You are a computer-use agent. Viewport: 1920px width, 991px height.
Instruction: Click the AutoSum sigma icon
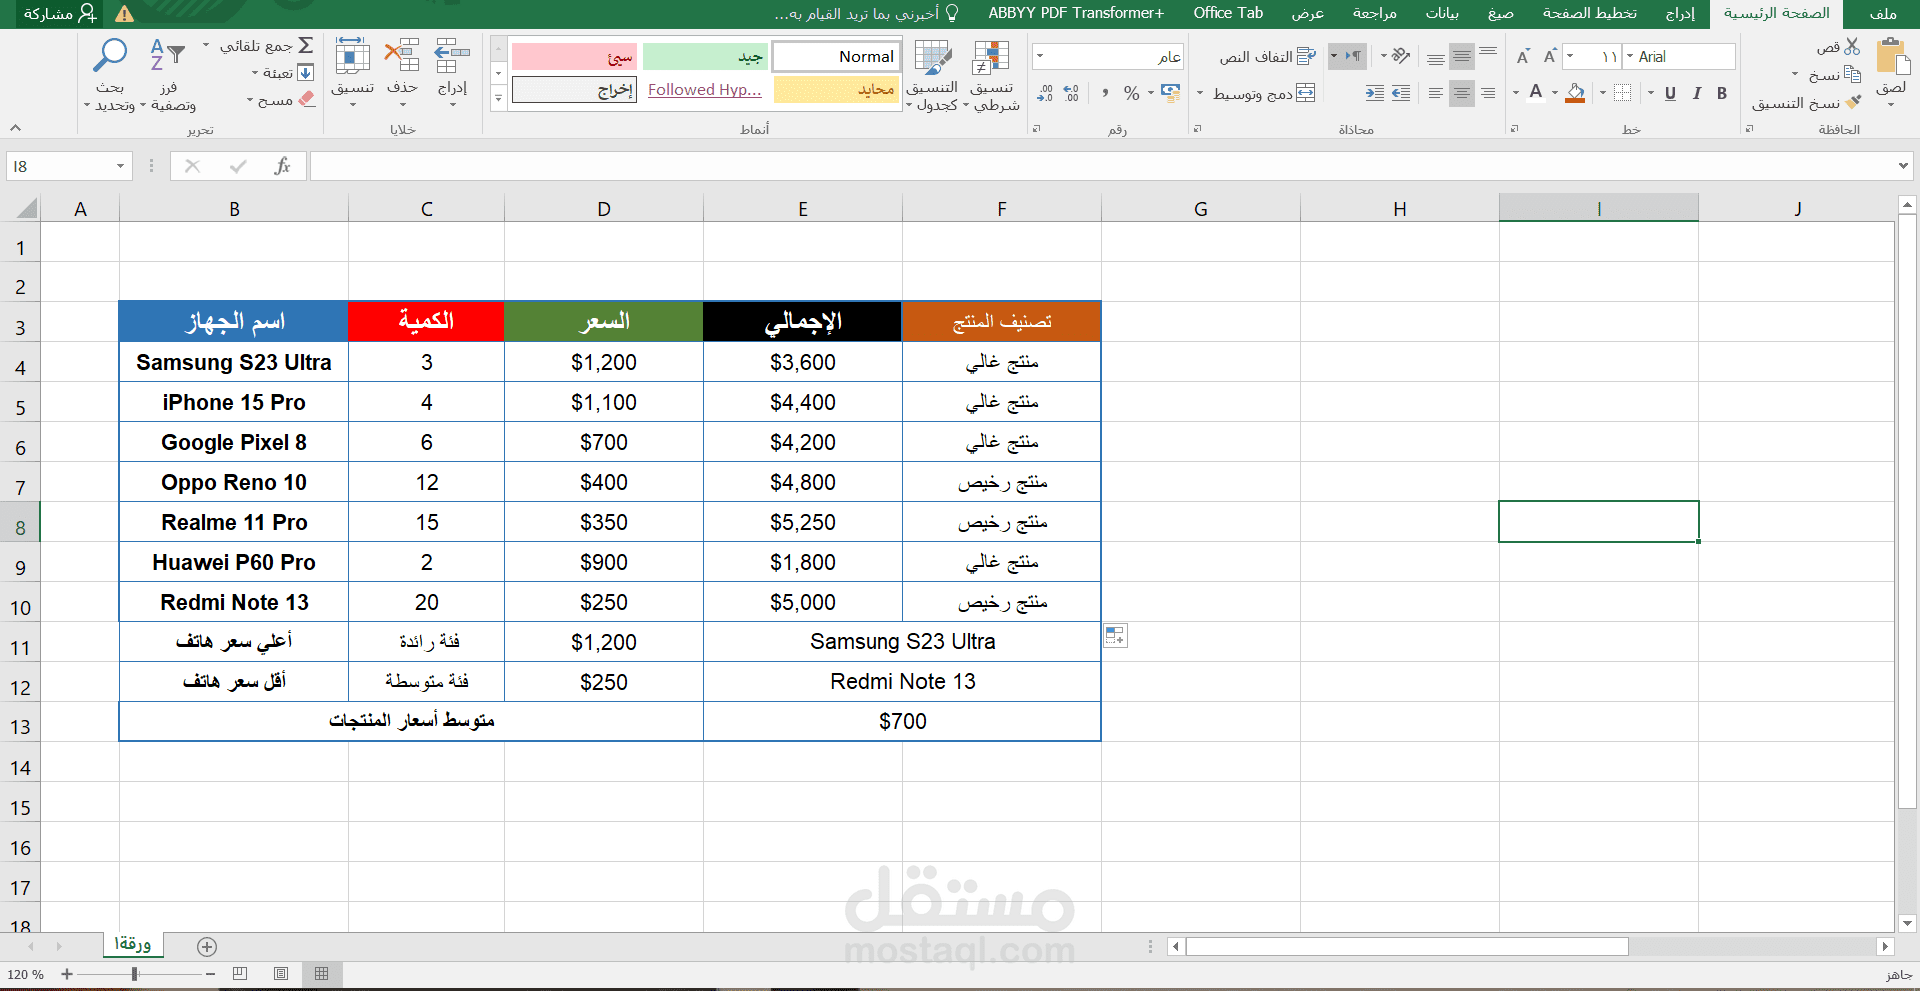(x=306, y=45)
